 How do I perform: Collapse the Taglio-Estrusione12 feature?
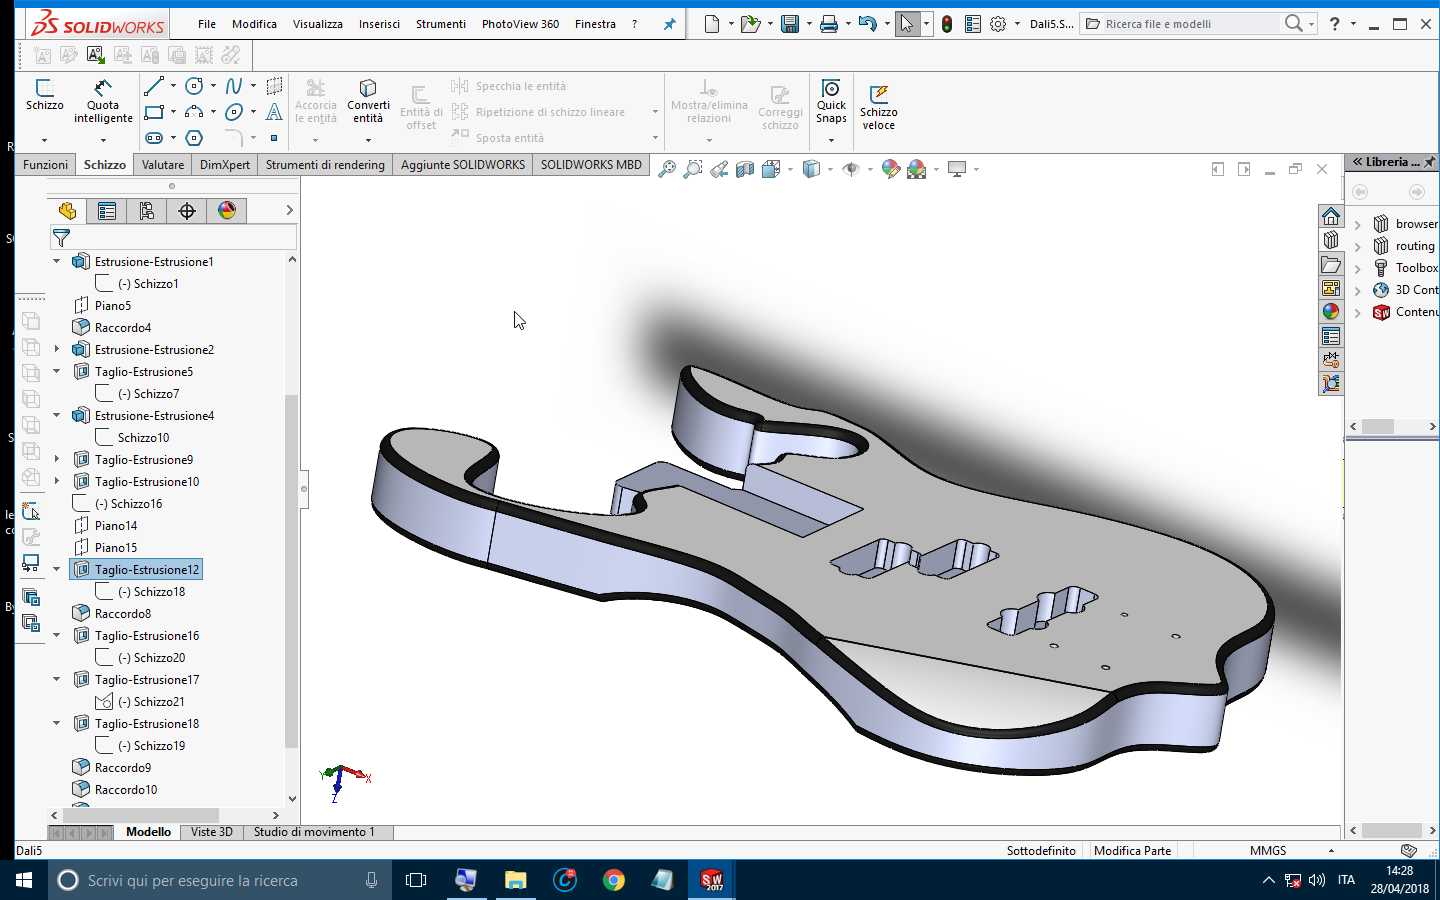pyautogui.click(x=57, y=569)
